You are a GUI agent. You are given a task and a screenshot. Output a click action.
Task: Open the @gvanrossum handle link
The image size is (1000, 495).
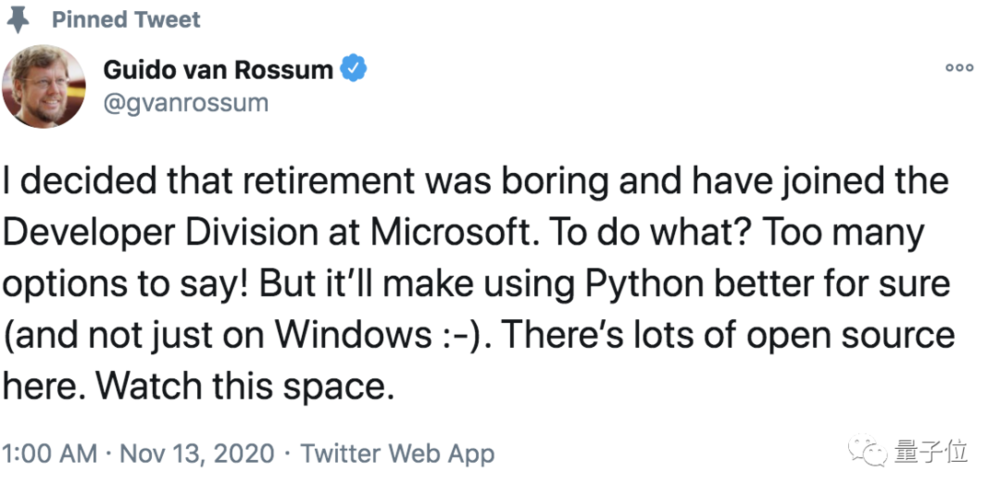186,102
